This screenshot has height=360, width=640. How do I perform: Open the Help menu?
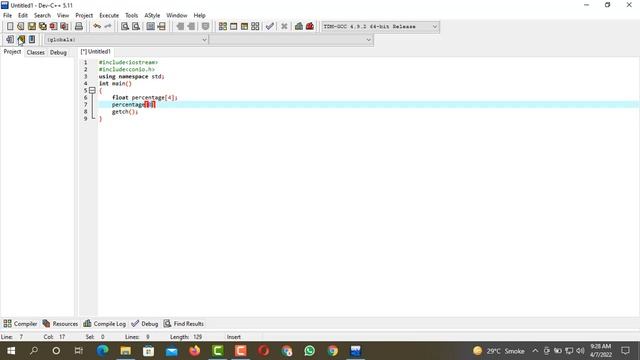pyautogui.click(x=200, y=16)
